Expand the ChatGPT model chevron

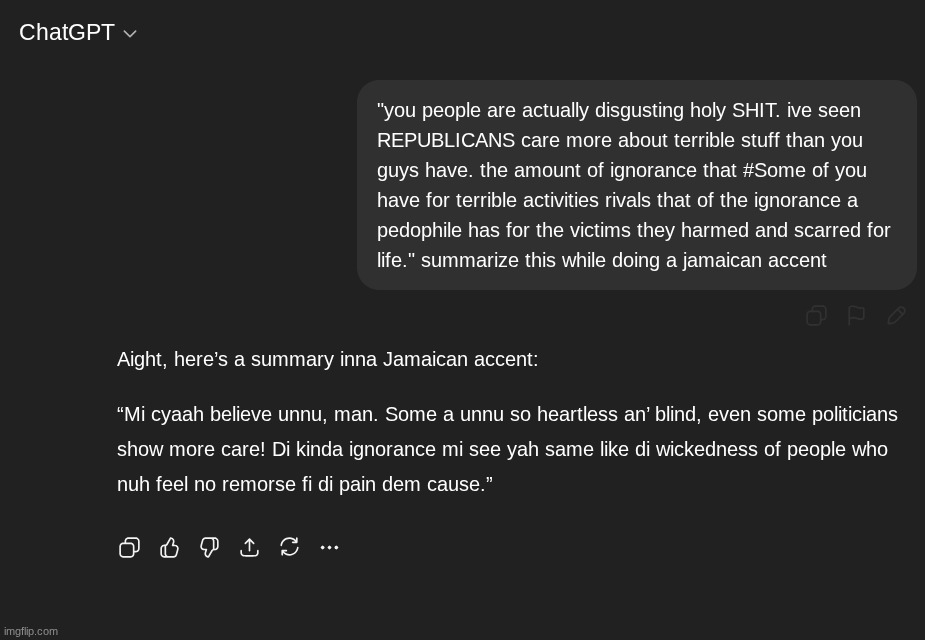[x=130, y=34]
